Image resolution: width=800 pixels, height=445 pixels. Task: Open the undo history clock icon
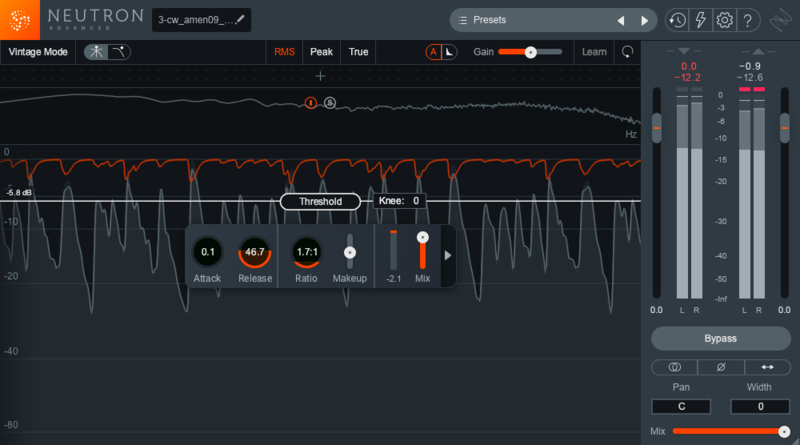click(677, 20)
